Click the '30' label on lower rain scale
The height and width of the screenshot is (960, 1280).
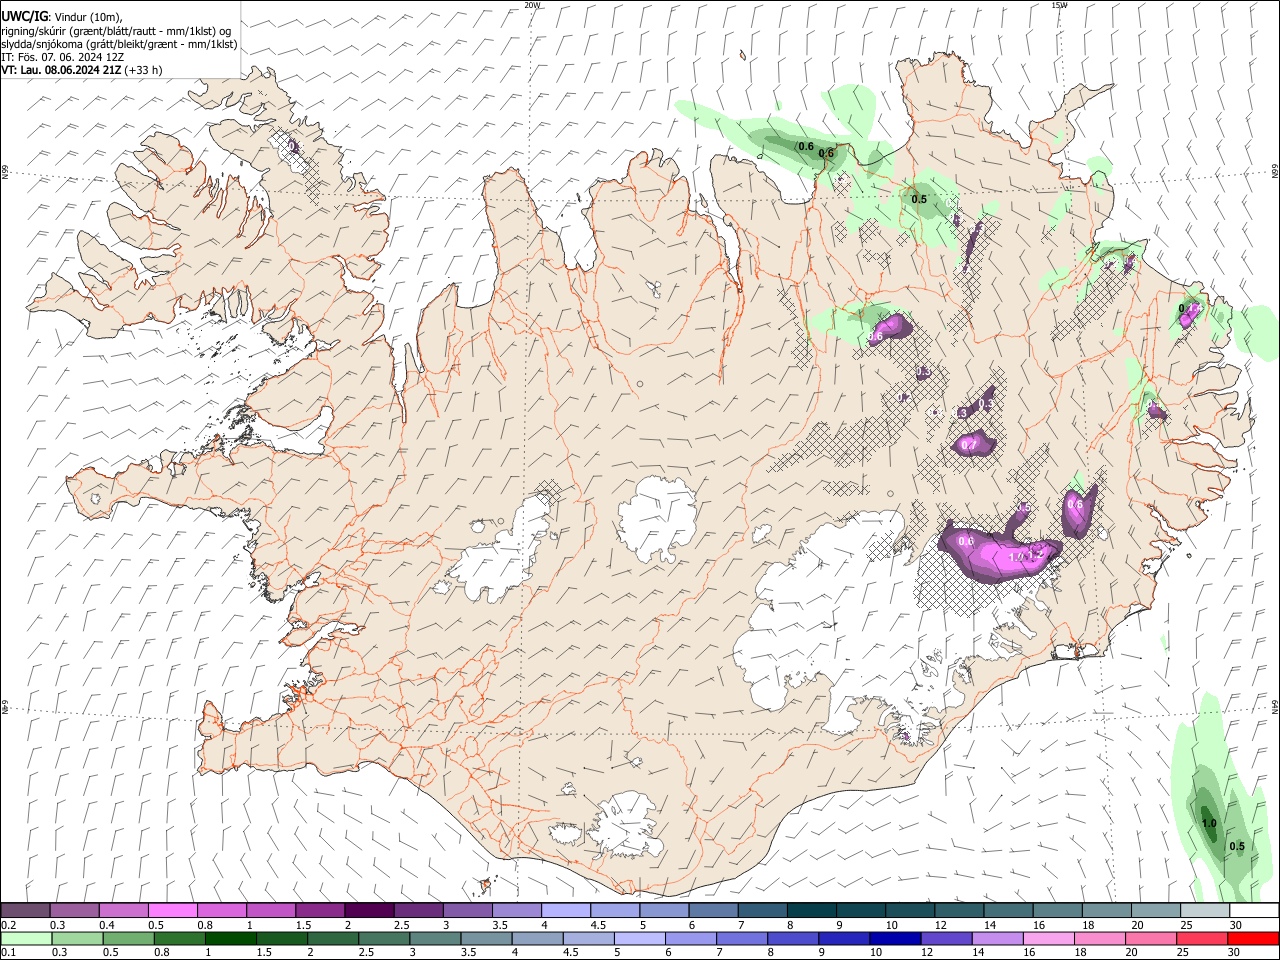coord(1235,953)
